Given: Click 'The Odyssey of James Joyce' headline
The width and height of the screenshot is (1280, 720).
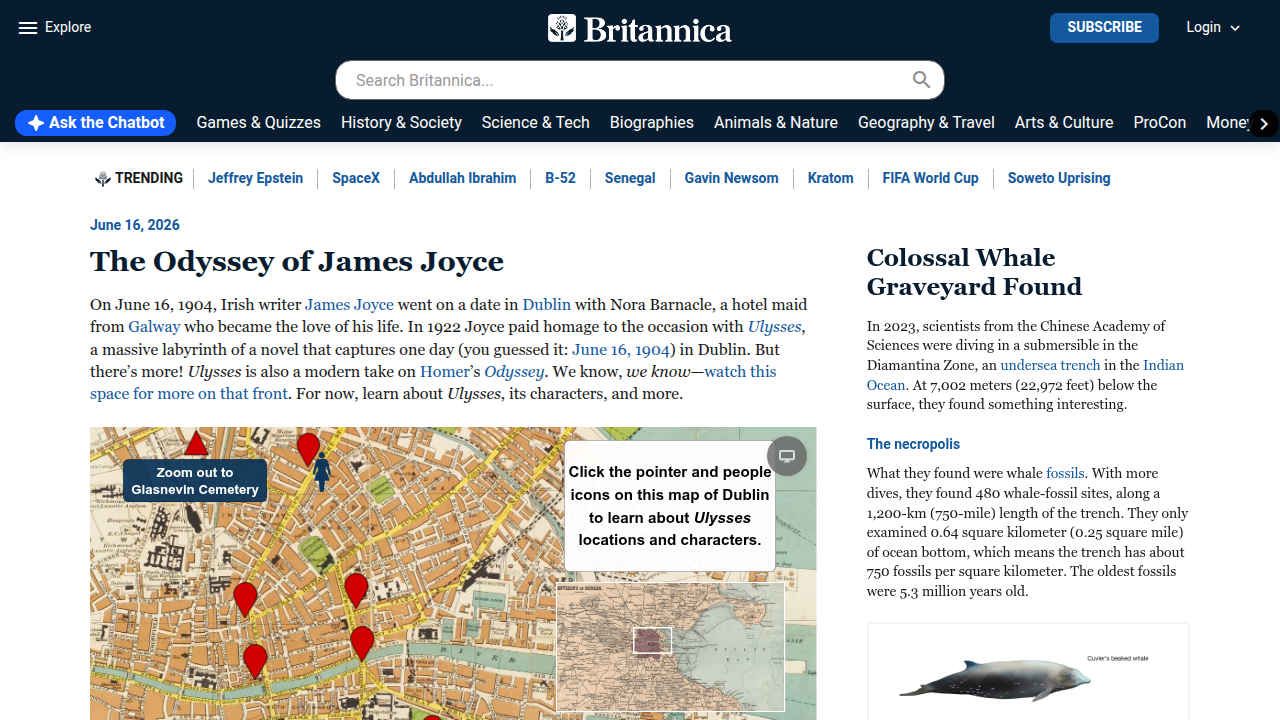Looking at the screenshot, I should tap(297, 262).
